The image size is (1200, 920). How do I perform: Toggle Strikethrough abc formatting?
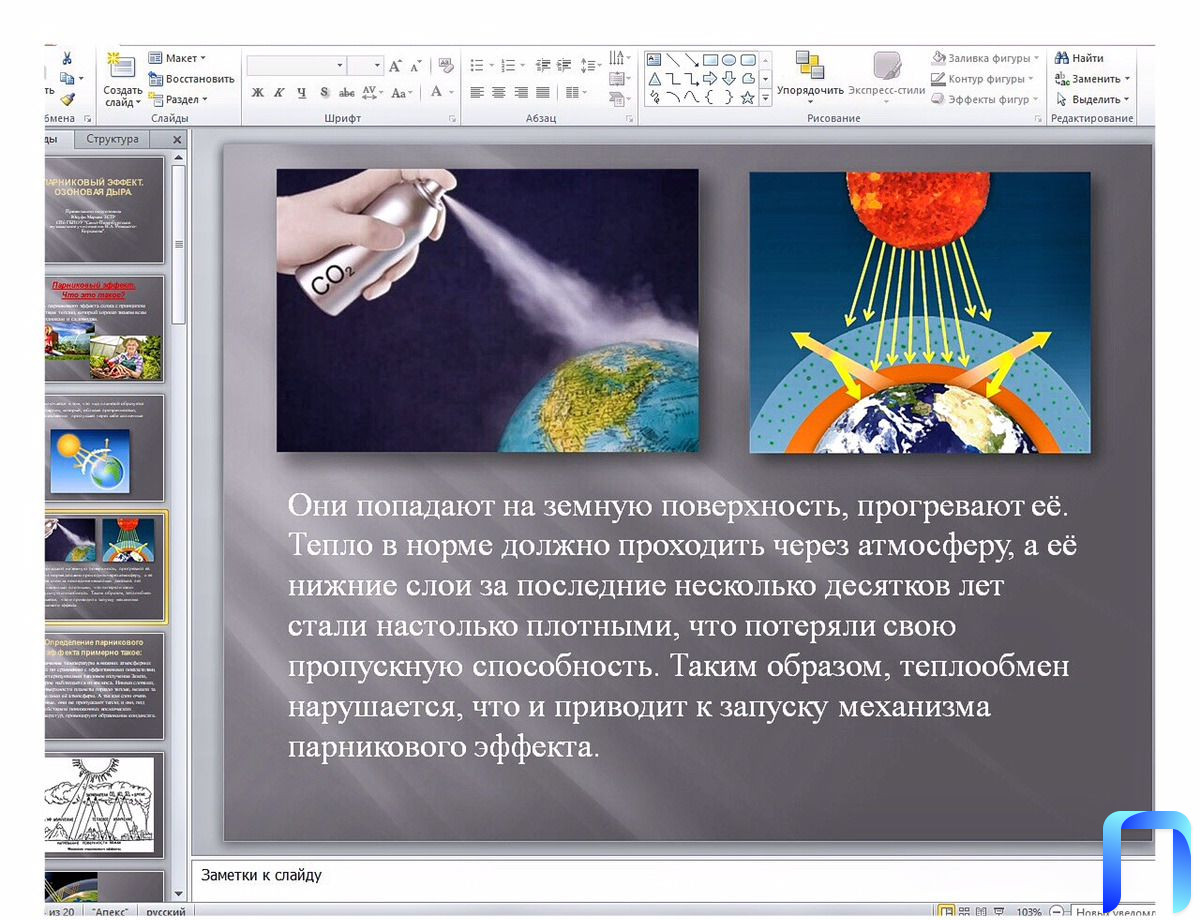coord(347,92)
